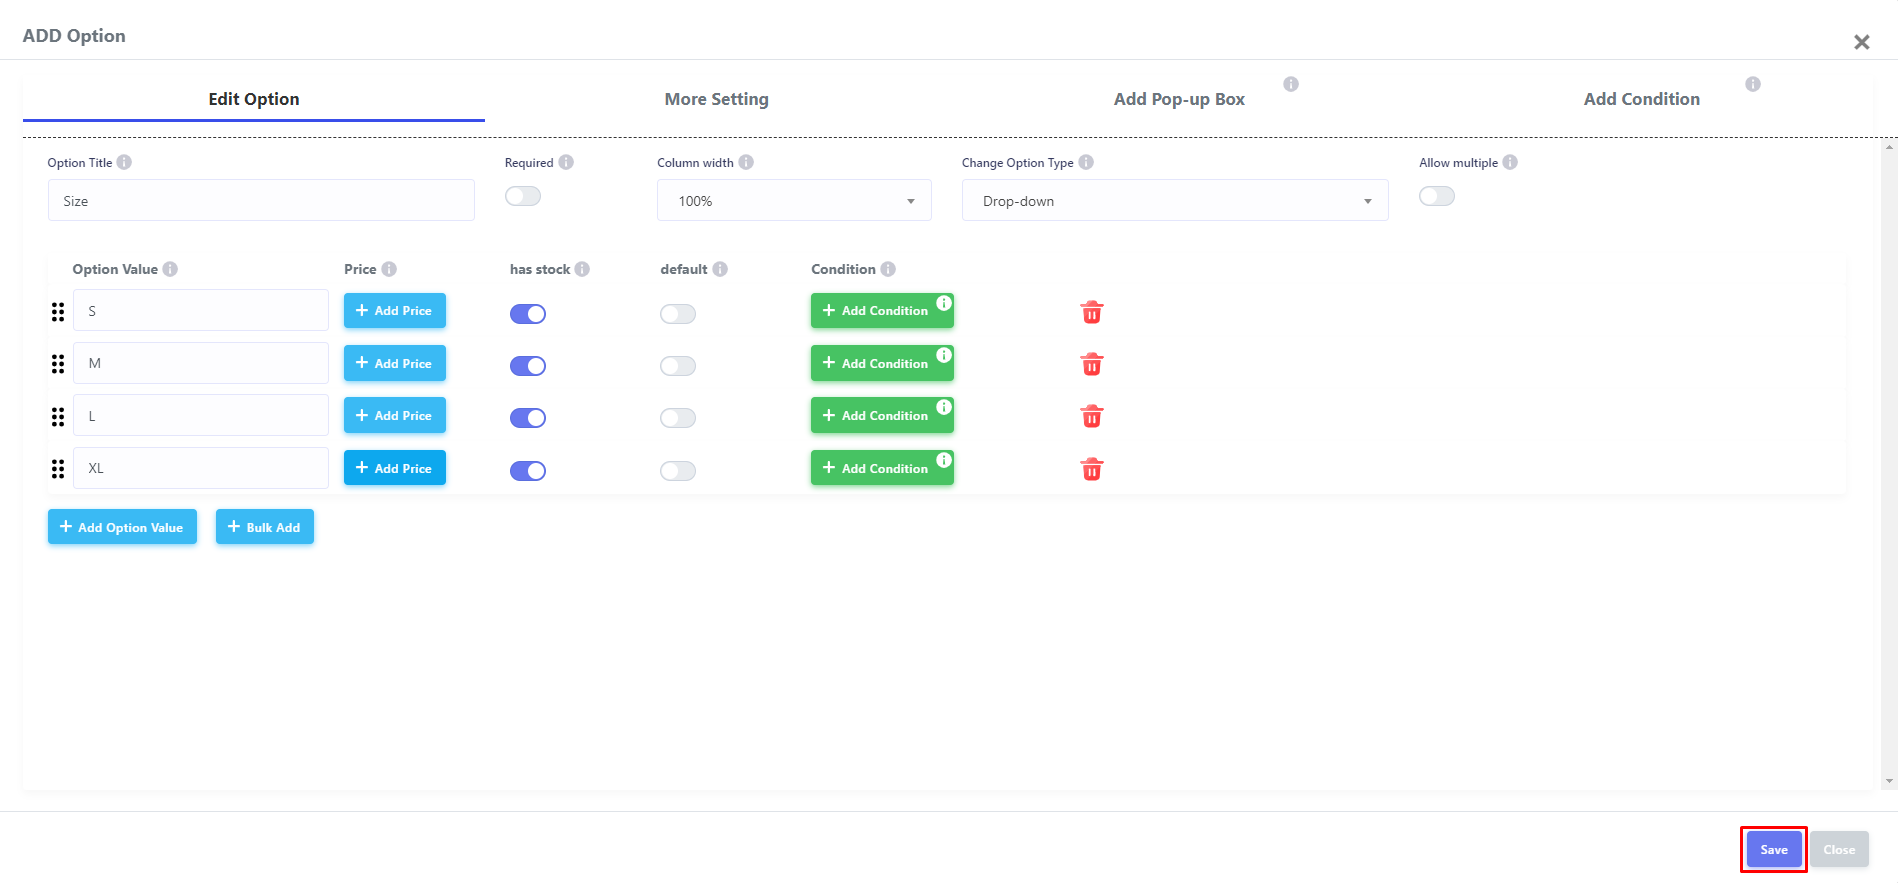This screenshot has width=1898, height=883.
Task: Add Price for the L value
Action: 395,415
